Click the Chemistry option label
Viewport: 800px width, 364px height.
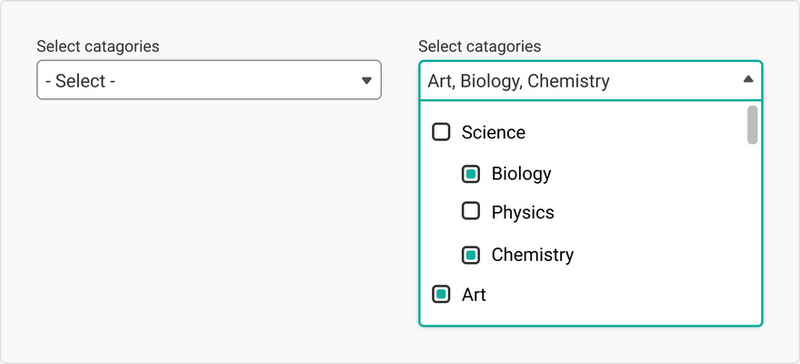533,255
